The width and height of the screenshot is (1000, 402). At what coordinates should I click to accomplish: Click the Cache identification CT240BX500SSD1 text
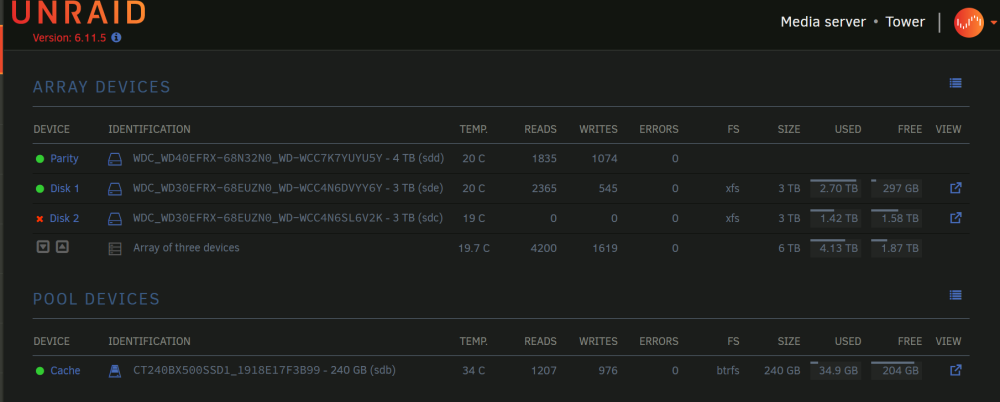pyautogui.click(x=265, y=369)
